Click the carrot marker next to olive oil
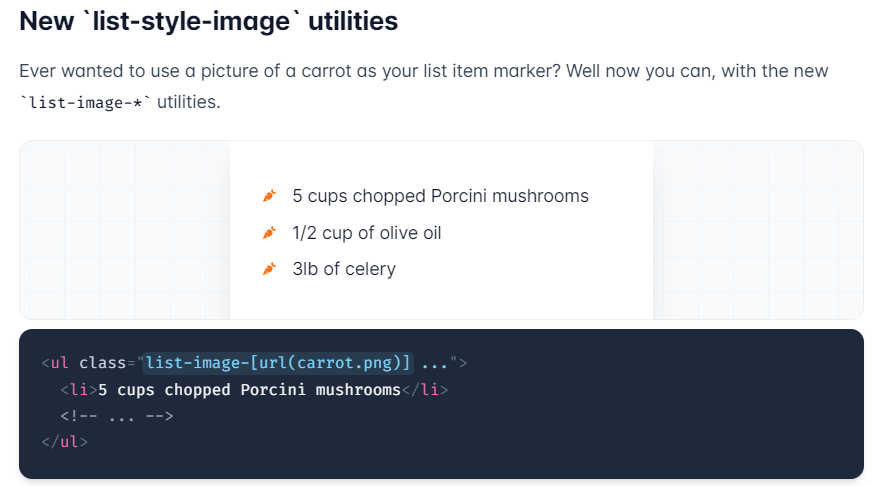874x486 pixels. 268,233
